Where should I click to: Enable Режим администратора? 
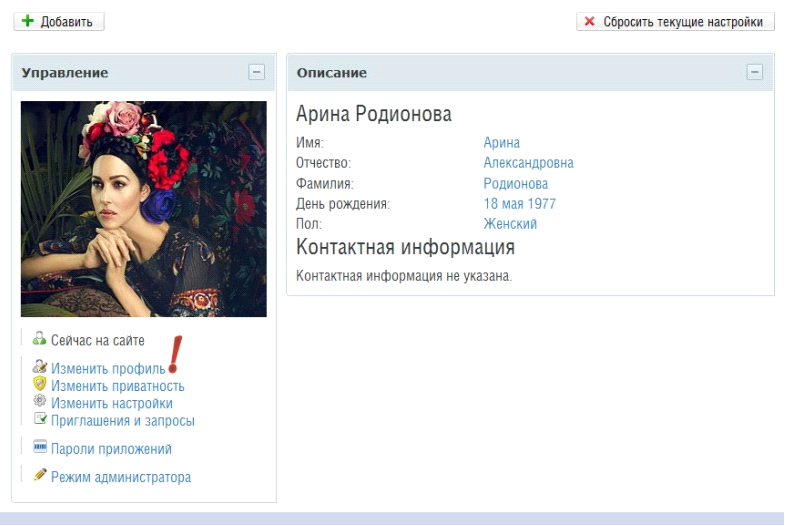pyautogui.click(x=120, y=477)
